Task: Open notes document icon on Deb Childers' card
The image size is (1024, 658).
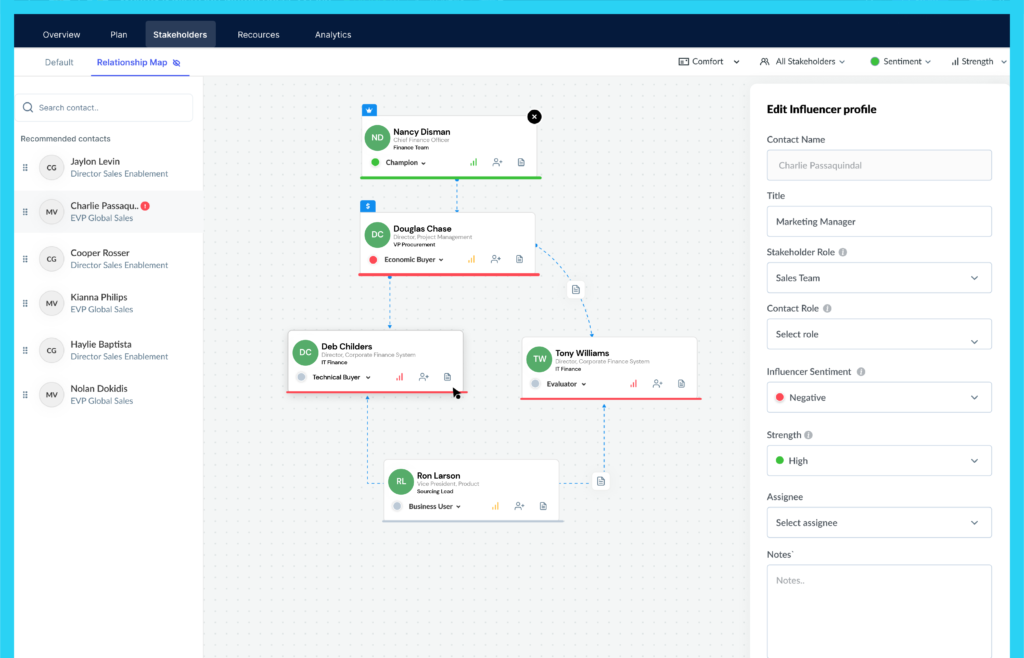Action: point(447,377)
